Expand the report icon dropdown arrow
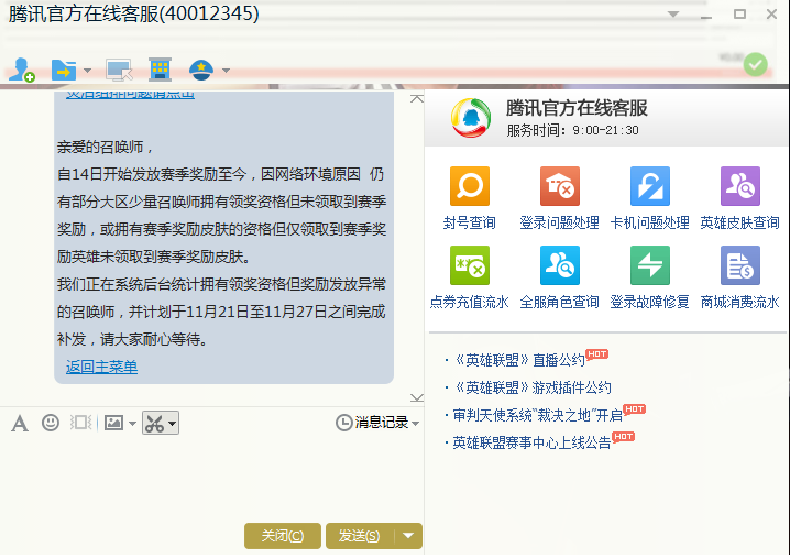 click(226, 70)
